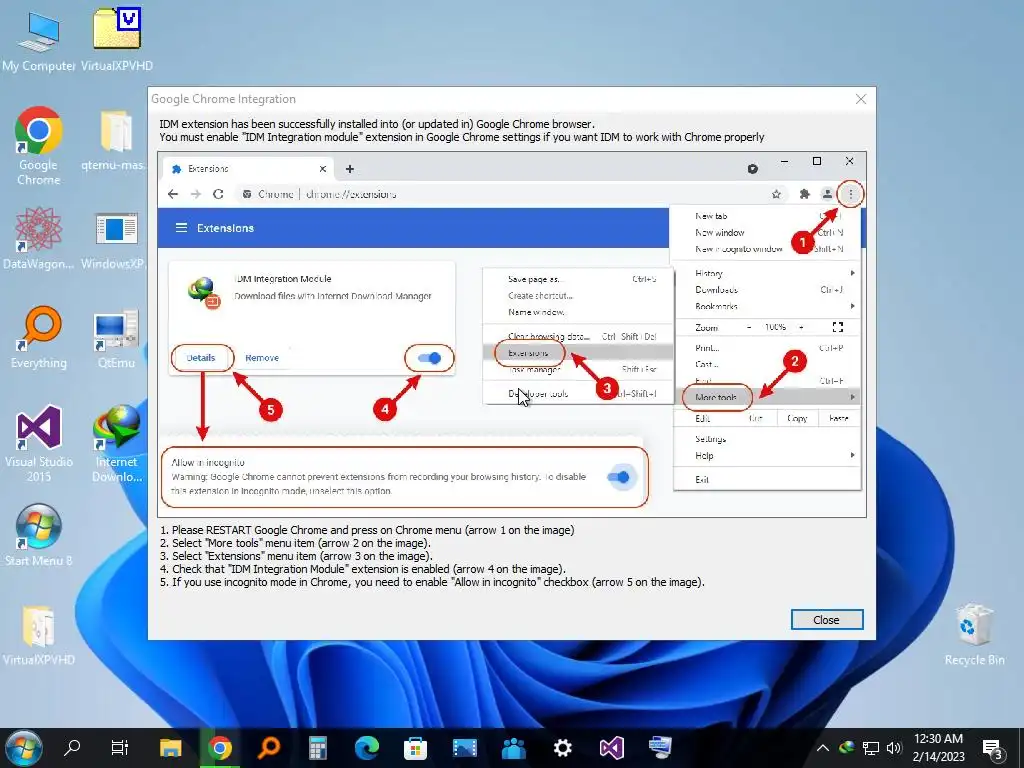This screenshot has width=1024, height=768.
Task: Select the DataWagon desktop shortcut
Action: pos(38,238)
